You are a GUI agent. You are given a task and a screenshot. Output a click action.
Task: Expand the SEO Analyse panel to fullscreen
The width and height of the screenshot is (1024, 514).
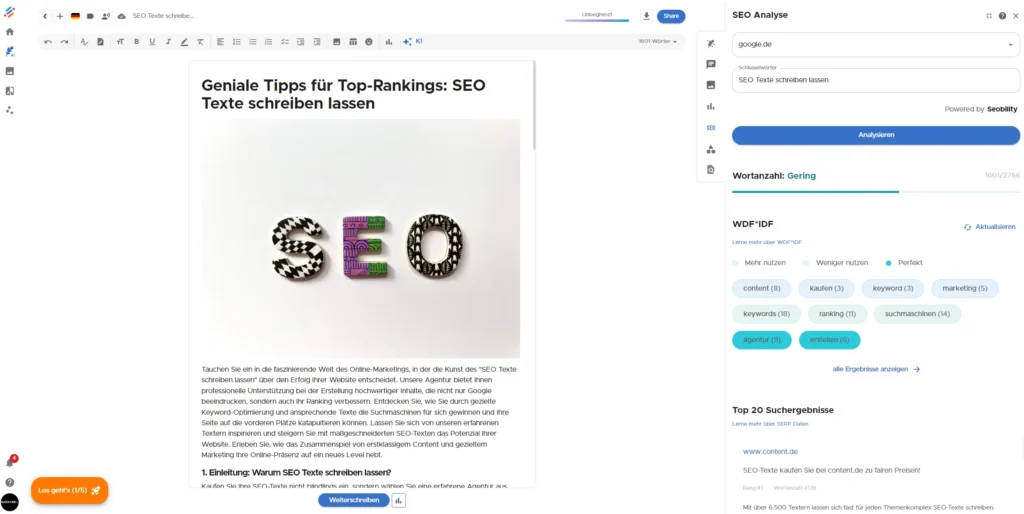tap(989, 16)
